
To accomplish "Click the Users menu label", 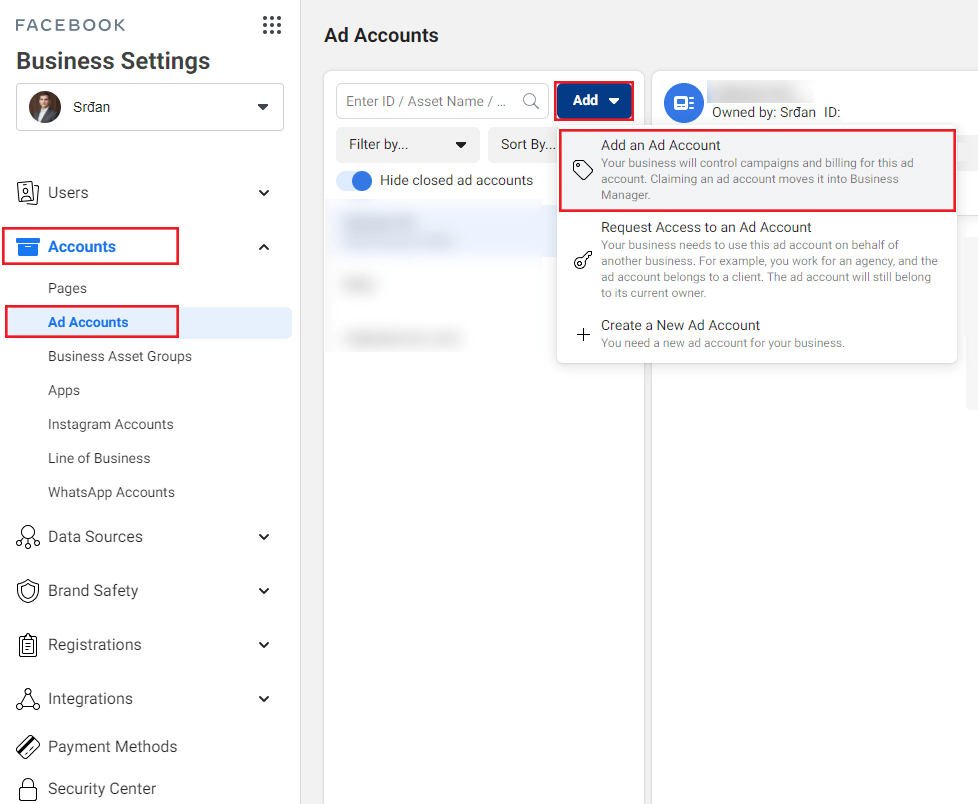I will point(68,193).
